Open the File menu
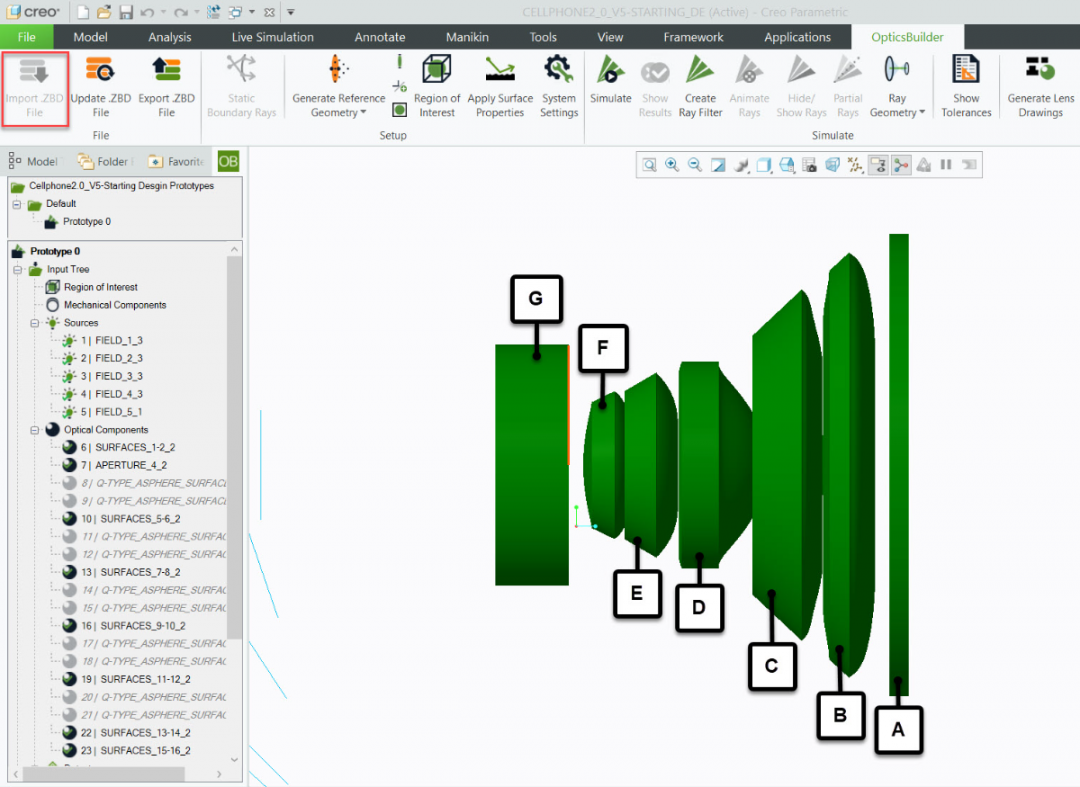The width and height of the screenshot is (1080, 787). [27, 37]
